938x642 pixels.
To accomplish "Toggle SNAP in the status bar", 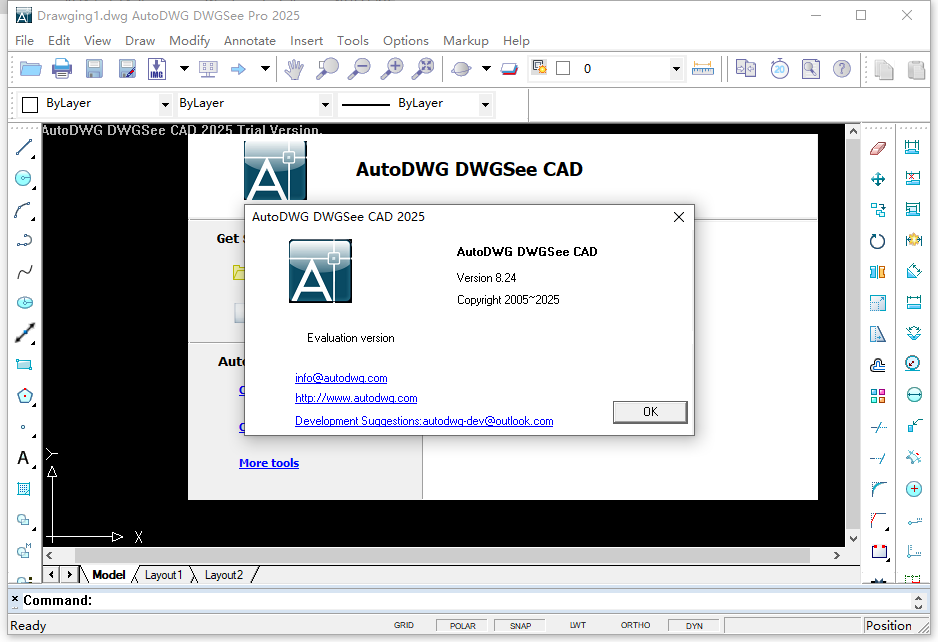I will coord(518,625).
